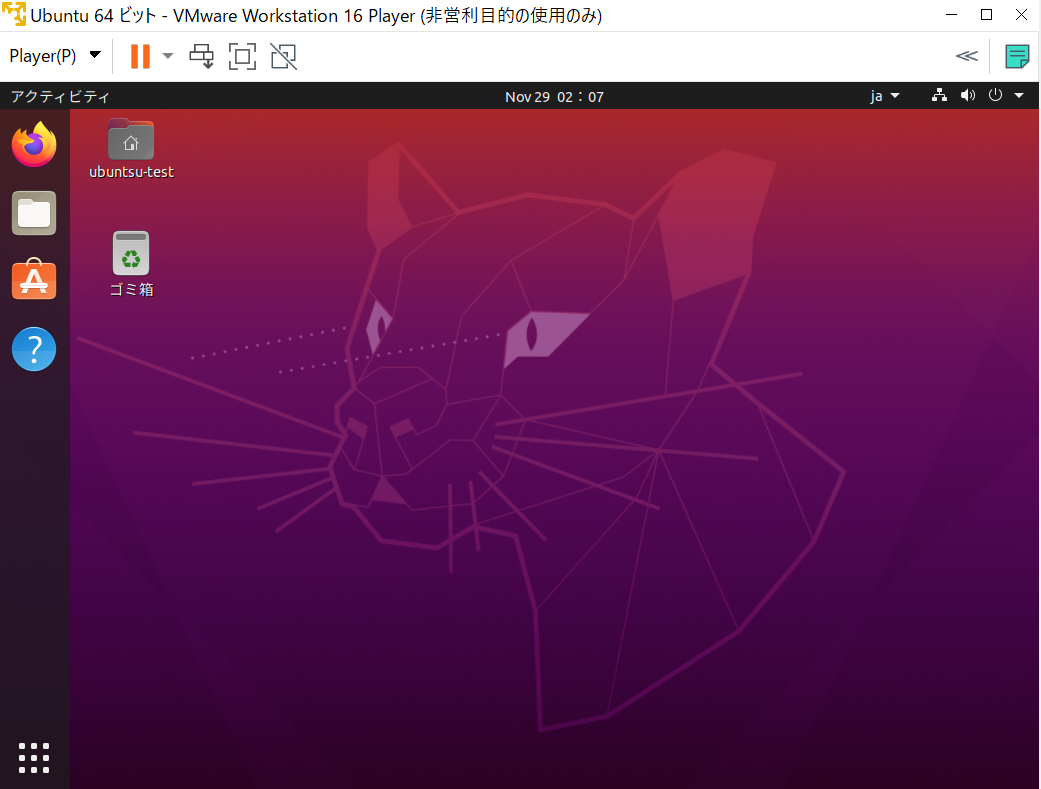The image size is (1041, 789).
Task: Click the ゴミ箱 label on desktop
Action: pyautogui.click(x=131, y=290)
